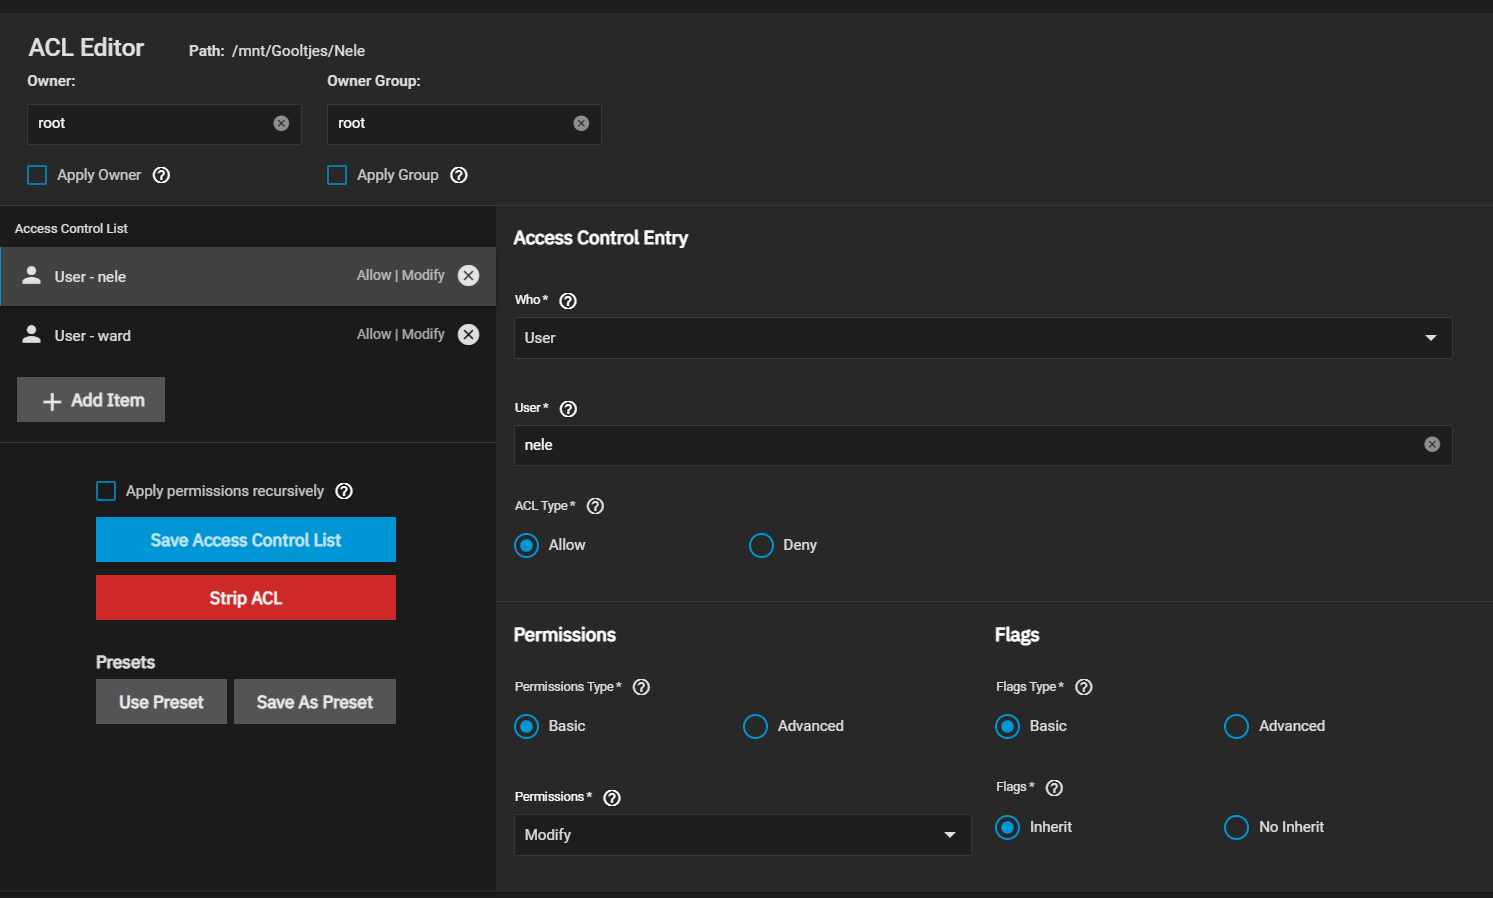Open help icon next to Apply Group

point(459,175)
